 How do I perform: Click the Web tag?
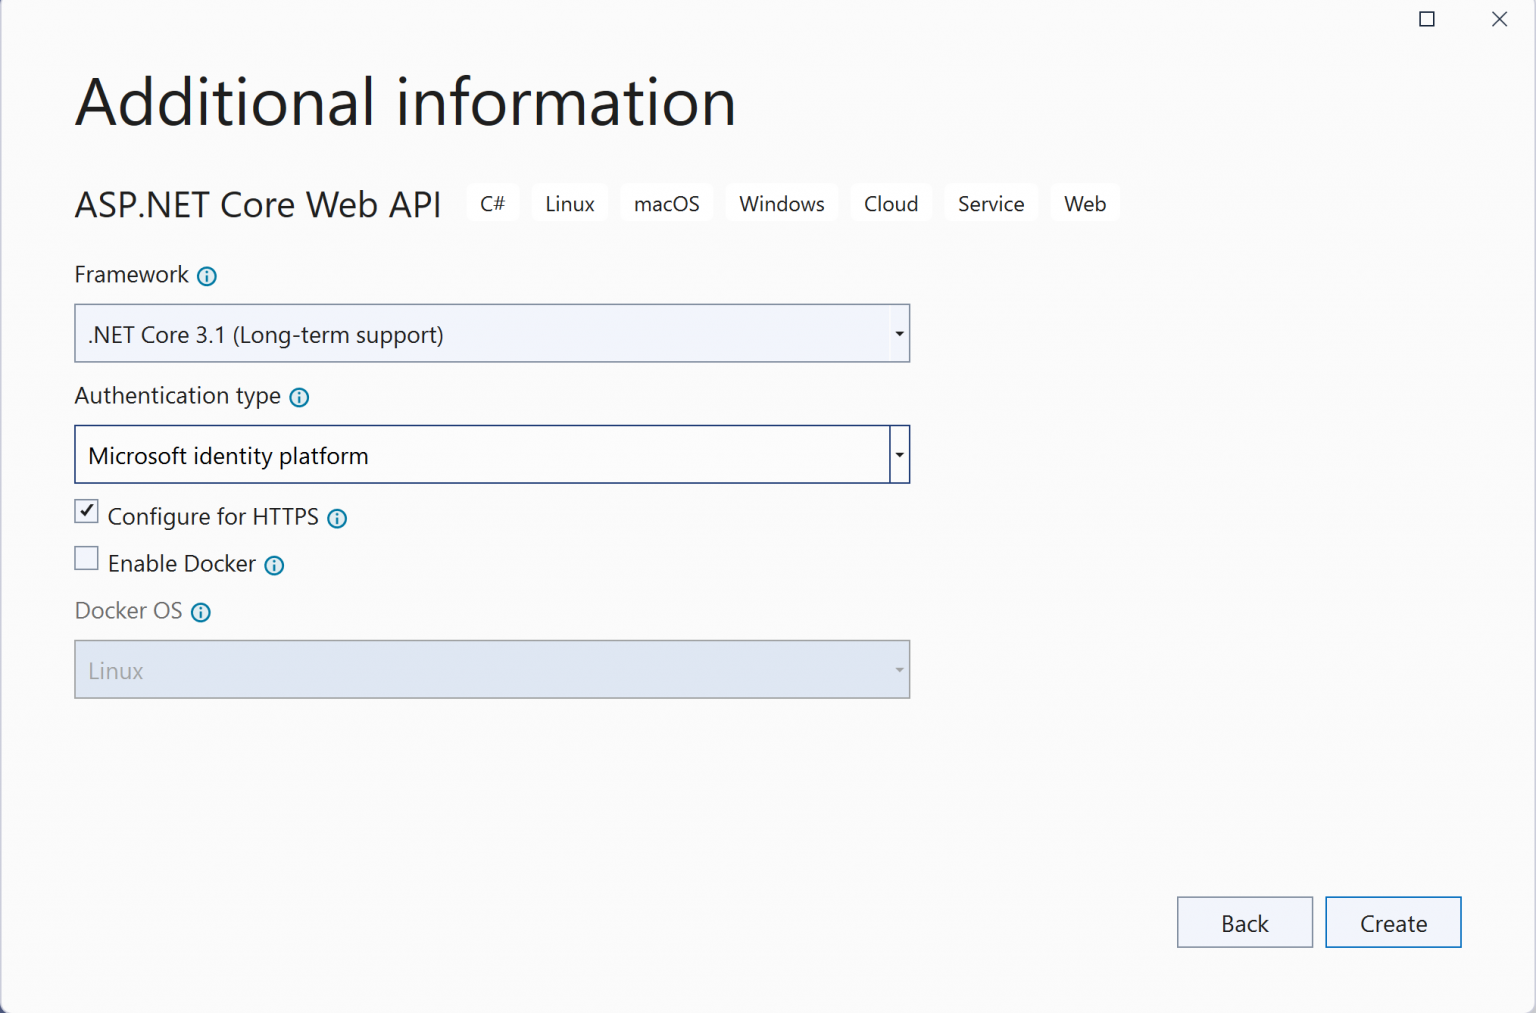(x=1084, y=203)
